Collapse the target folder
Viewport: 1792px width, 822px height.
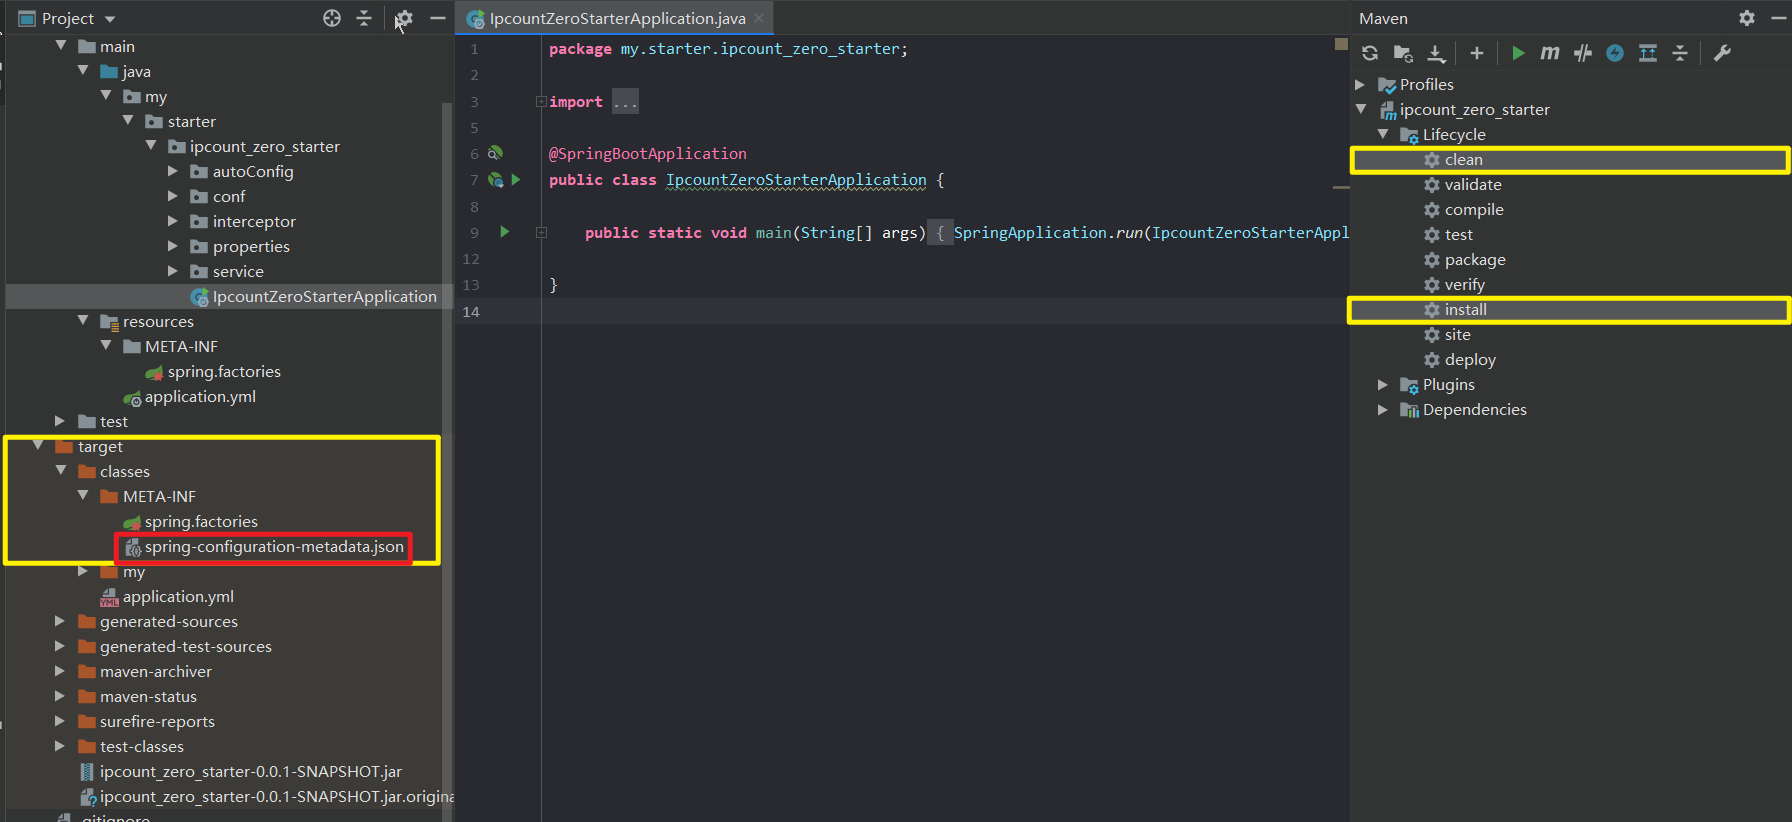click(38, 446)
